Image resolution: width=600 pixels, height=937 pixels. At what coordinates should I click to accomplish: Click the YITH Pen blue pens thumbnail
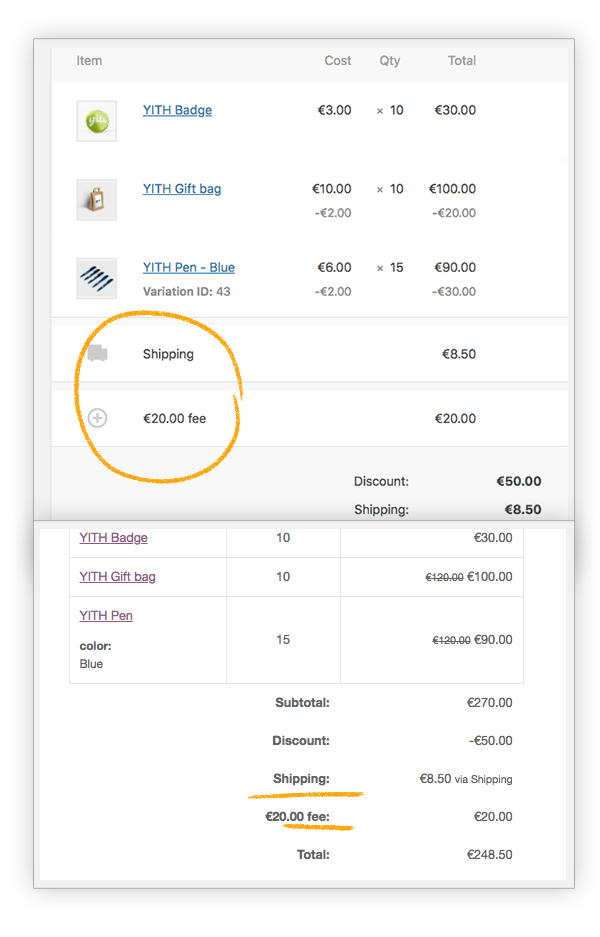tap(97, 278)
